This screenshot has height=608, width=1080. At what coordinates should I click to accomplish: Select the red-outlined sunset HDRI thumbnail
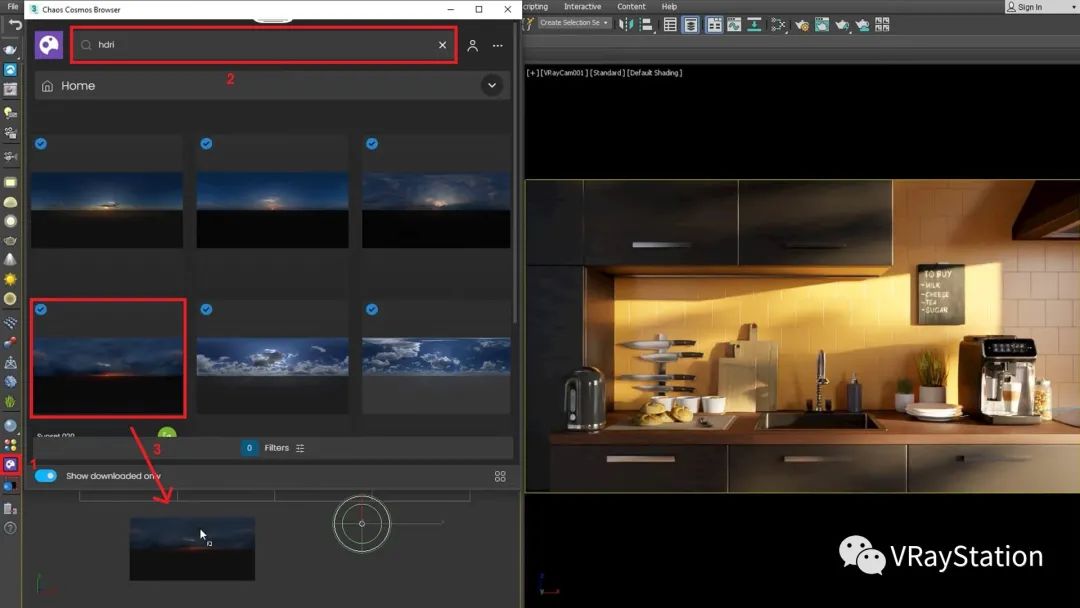(x=107, y=358)
